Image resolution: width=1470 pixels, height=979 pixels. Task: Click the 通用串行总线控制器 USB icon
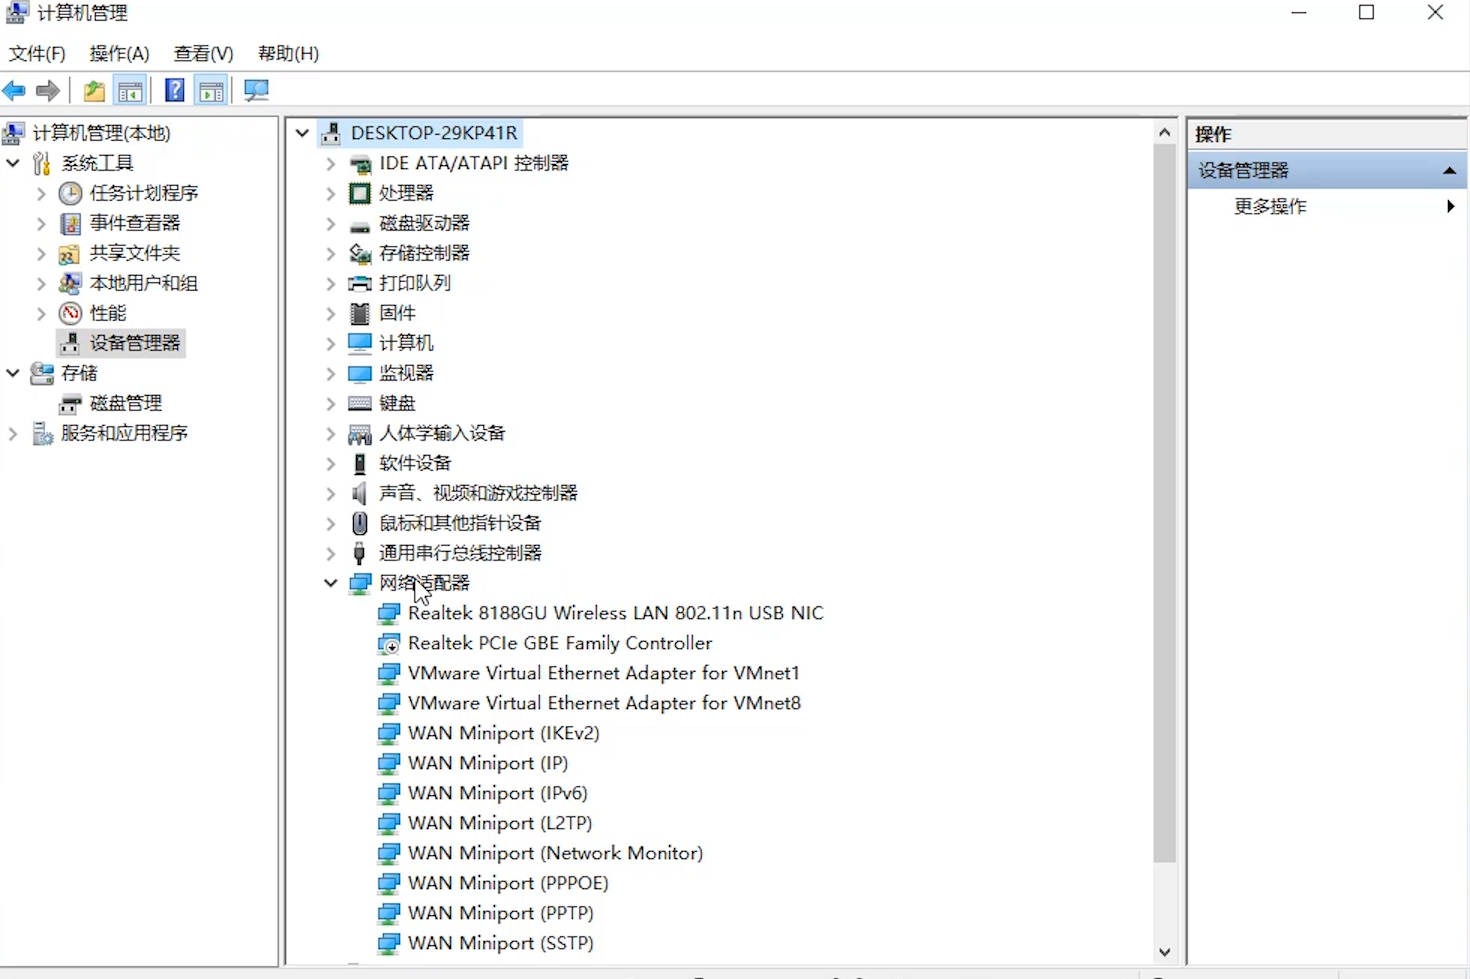click(360, 553)
